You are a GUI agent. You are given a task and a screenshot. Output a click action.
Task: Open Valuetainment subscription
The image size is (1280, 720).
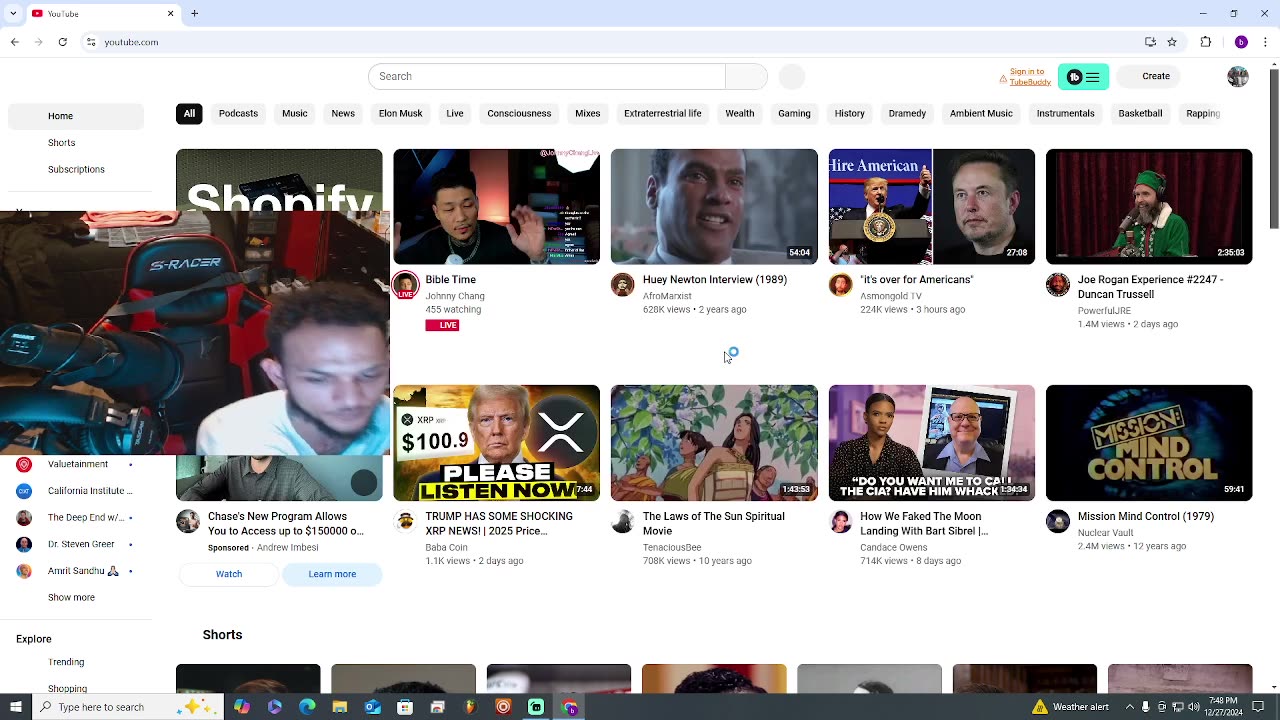(x=78, y=464)
